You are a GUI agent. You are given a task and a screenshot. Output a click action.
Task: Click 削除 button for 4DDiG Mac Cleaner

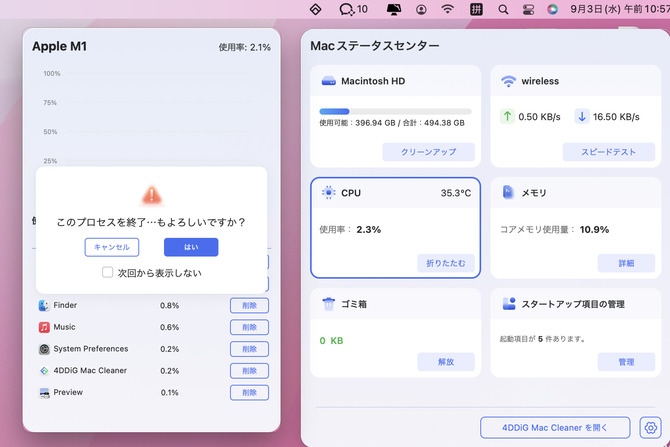point(249,371)
